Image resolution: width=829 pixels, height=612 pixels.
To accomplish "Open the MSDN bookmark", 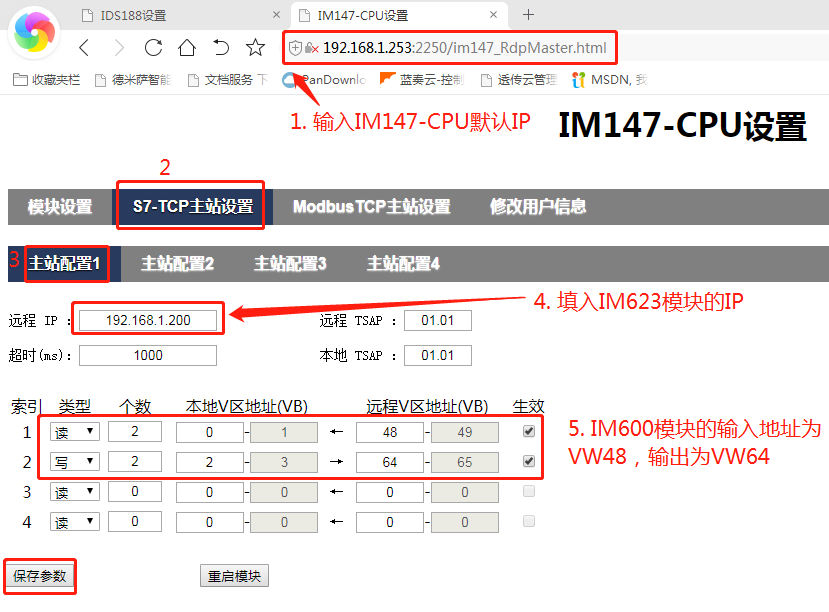I will tap(609, 80).
